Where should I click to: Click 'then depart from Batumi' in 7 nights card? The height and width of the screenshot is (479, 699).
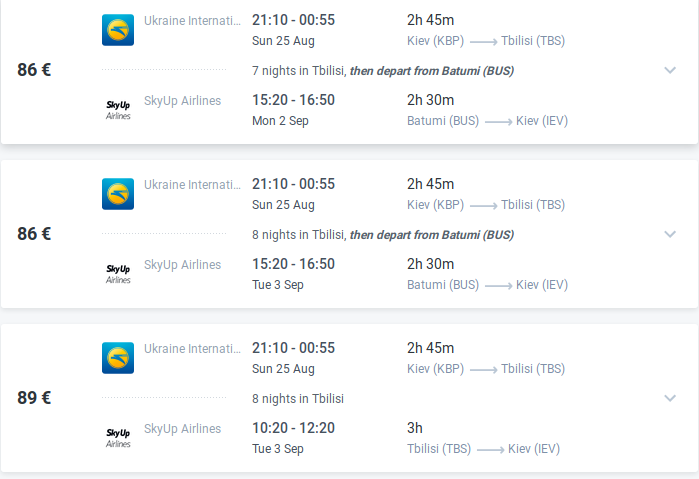coord(431,71)
